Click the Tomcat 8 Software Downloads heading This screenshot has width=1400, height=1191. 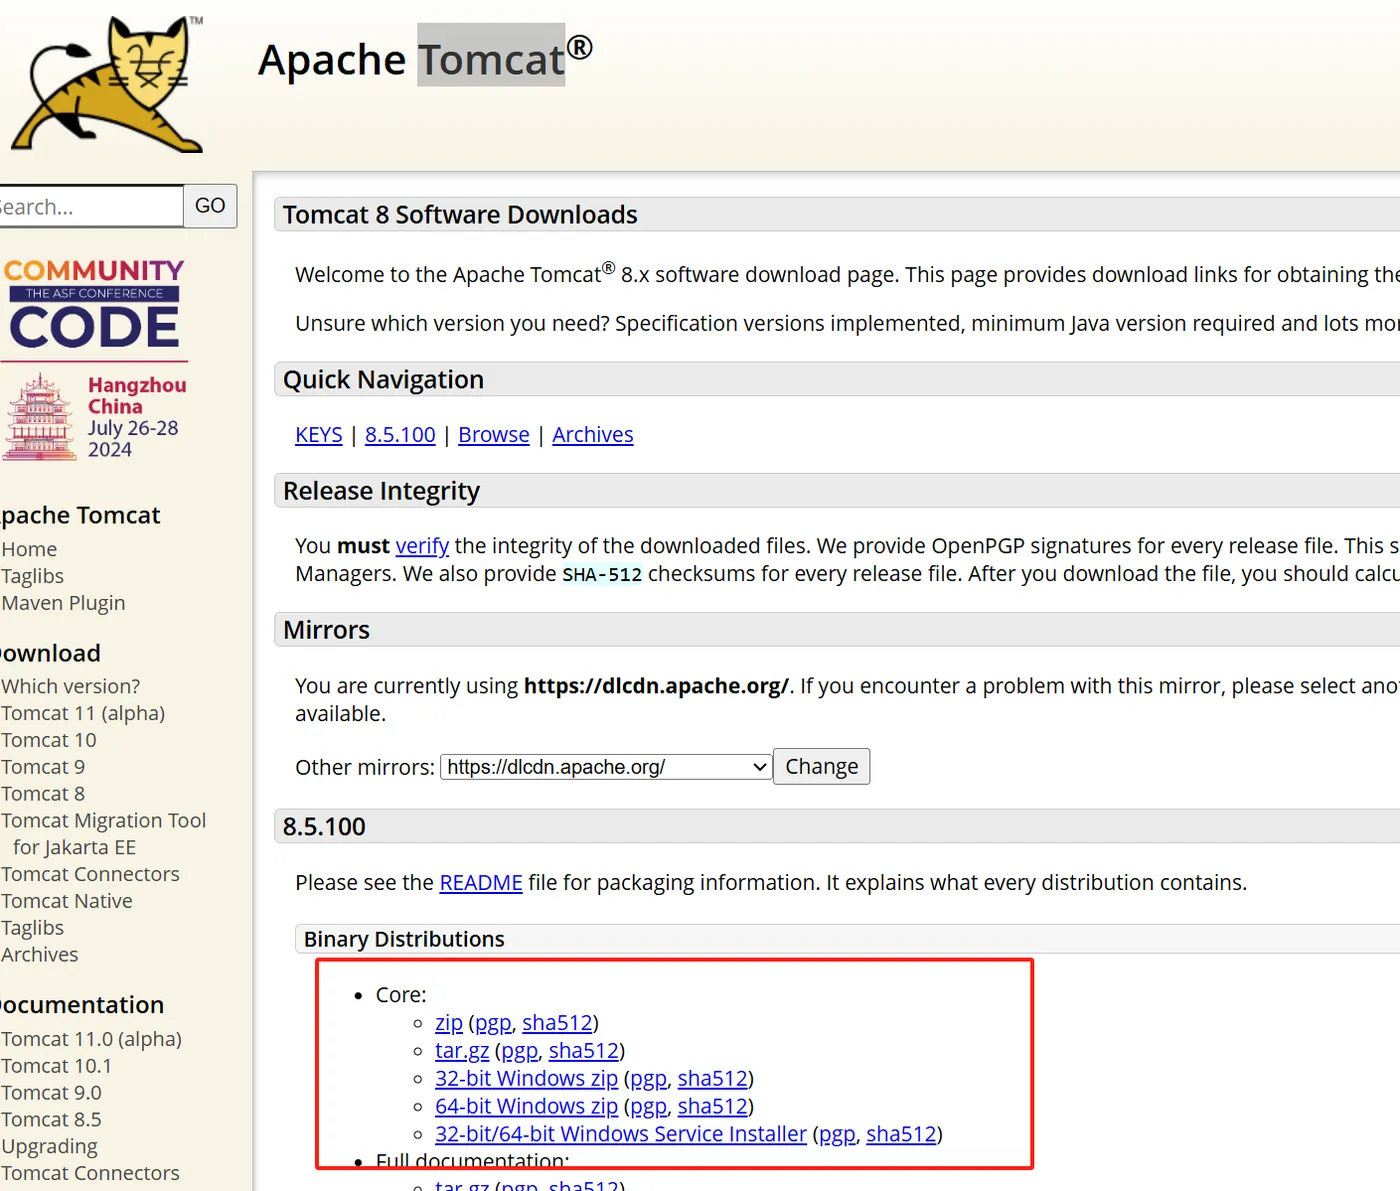(460, 215)
